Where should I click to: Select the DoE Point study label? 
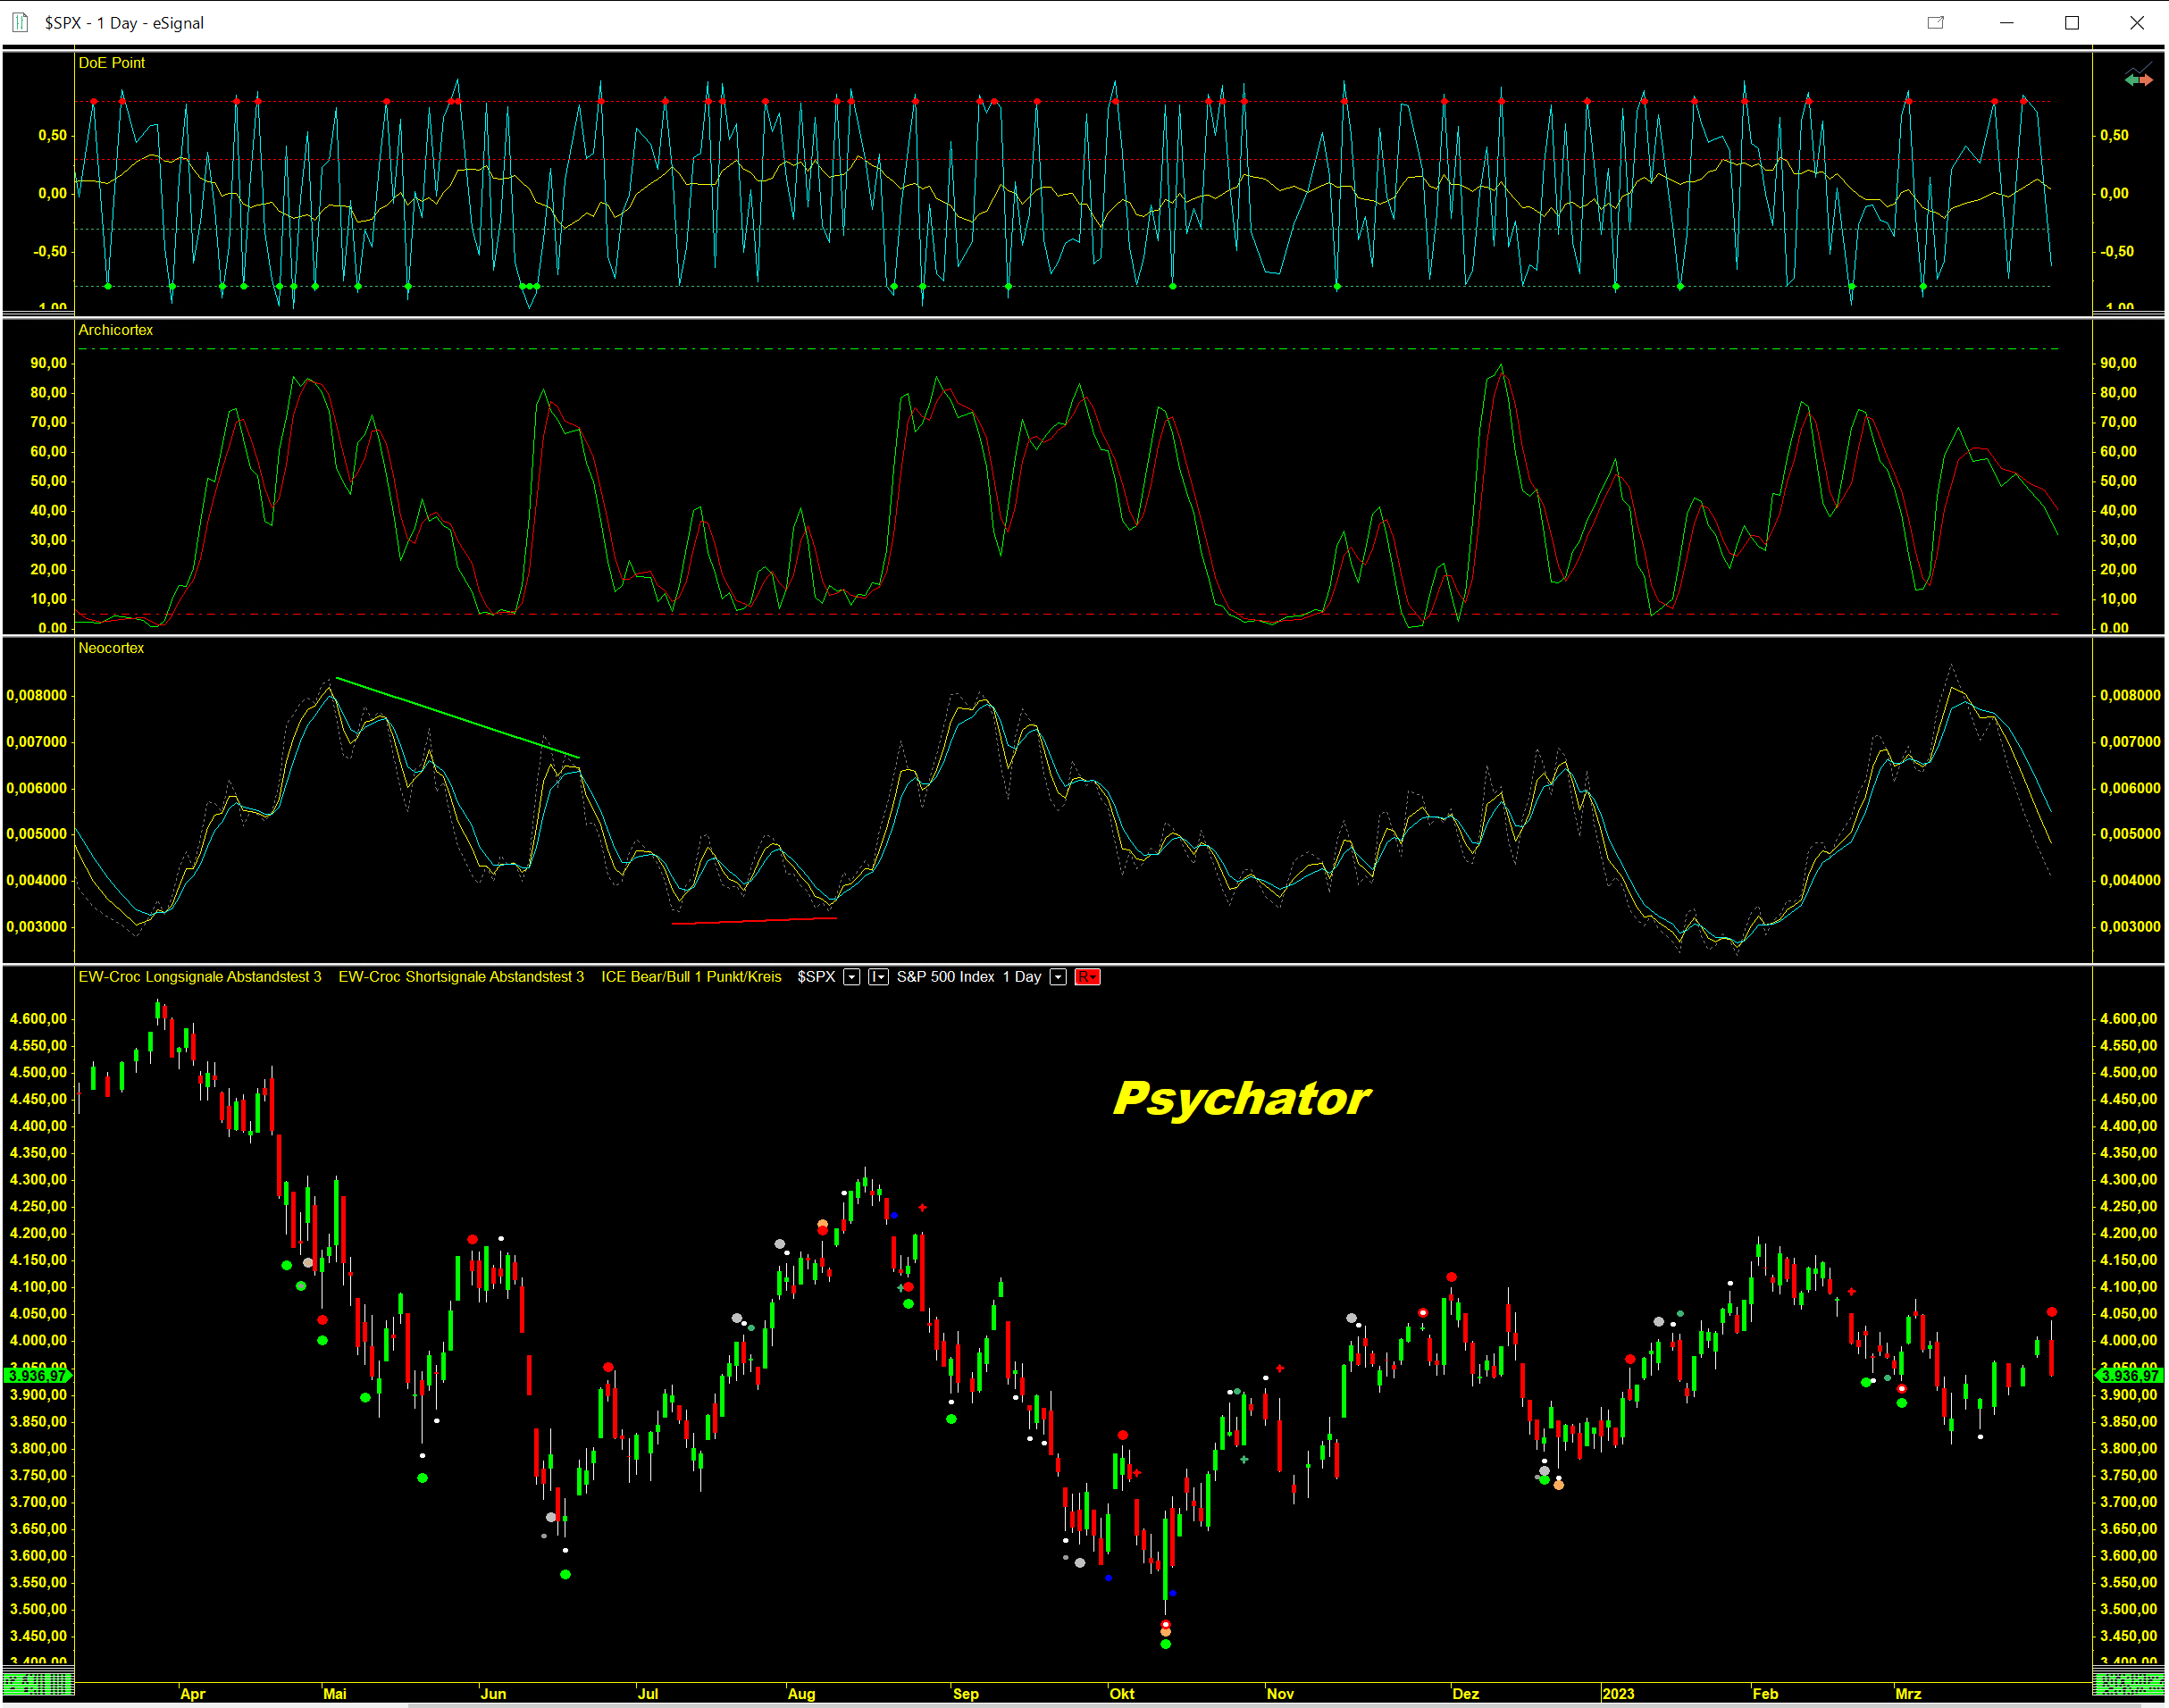(111, 63)
